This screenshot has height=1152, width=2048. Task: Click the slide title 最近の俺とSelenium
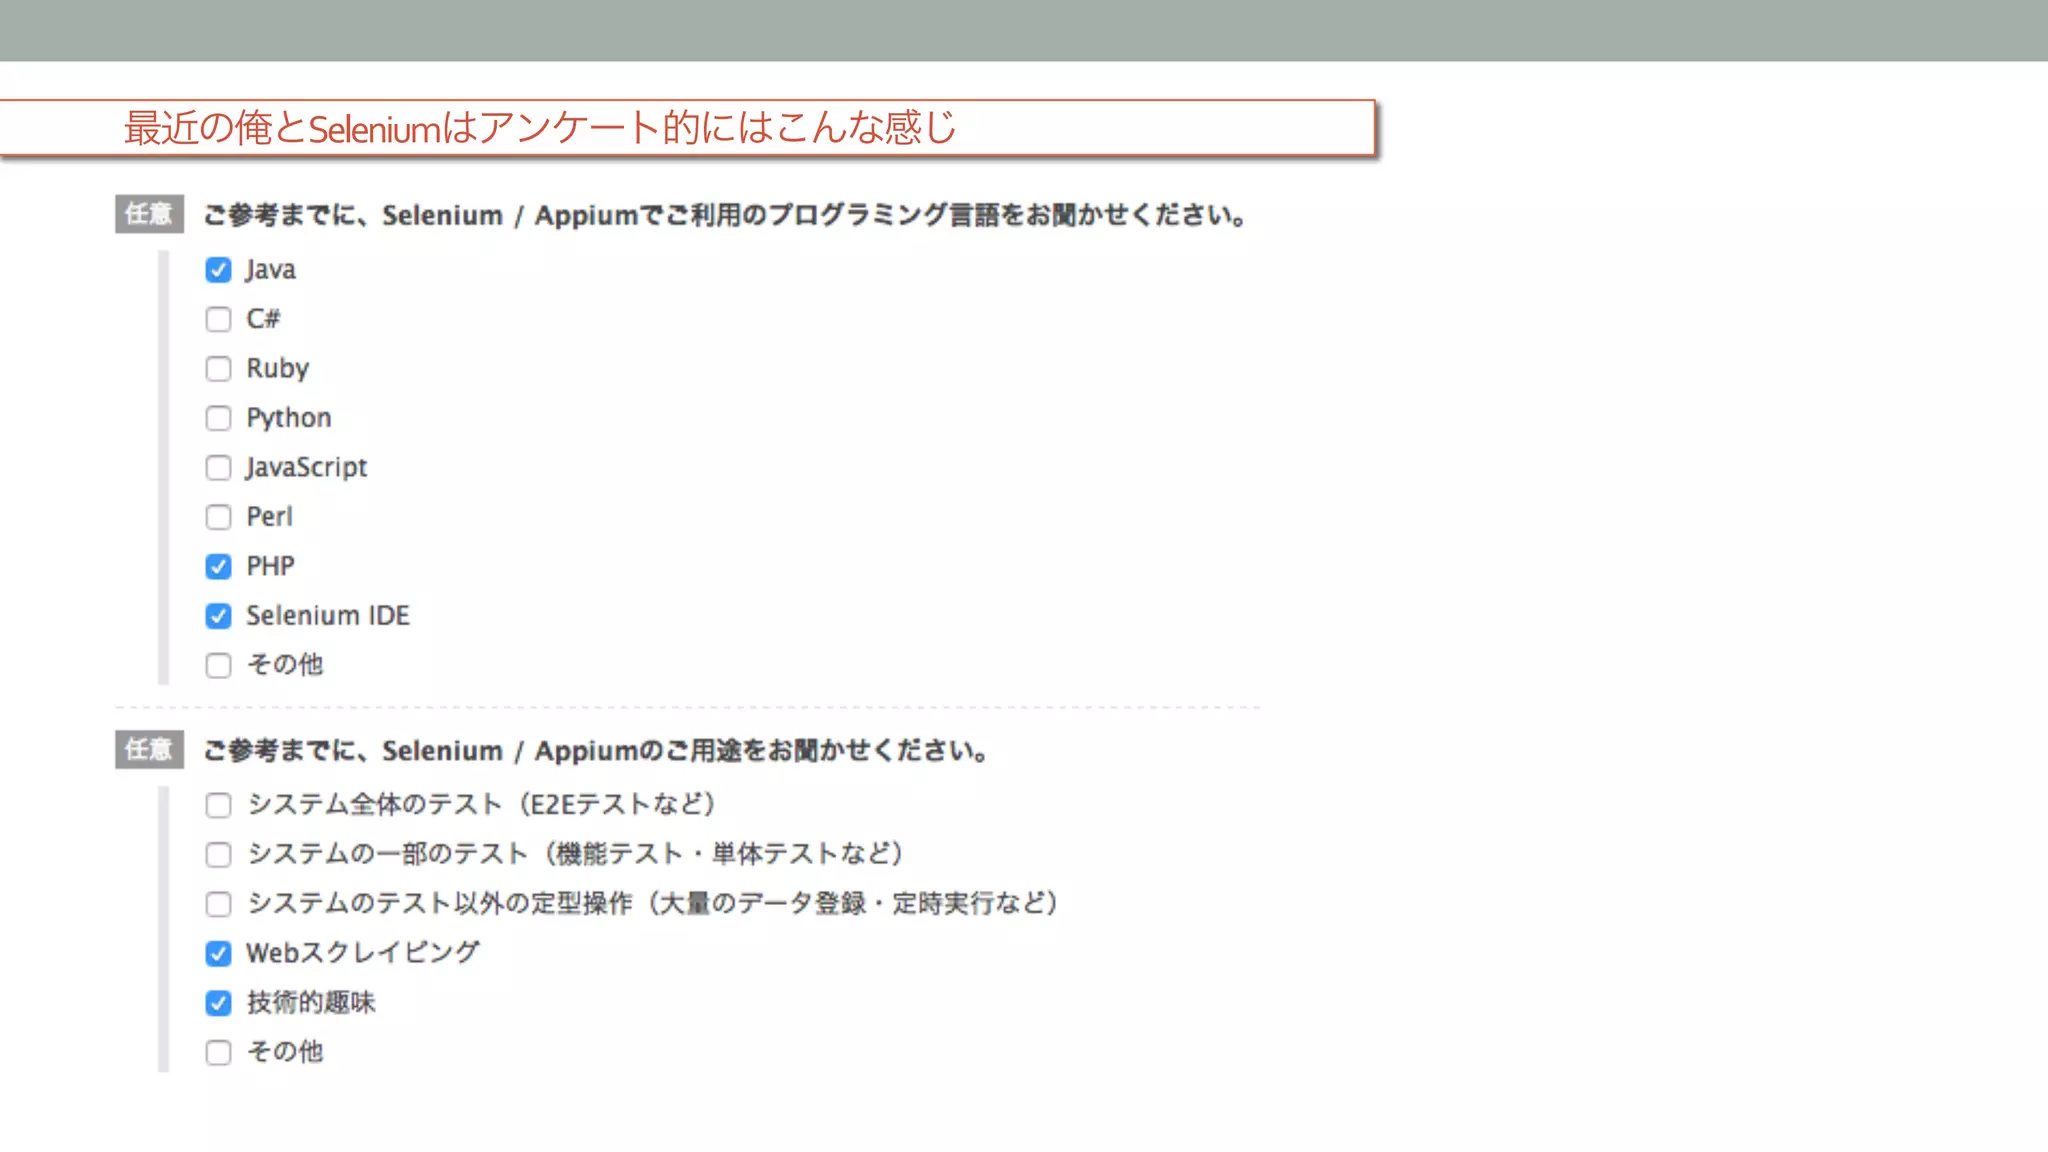540,128
